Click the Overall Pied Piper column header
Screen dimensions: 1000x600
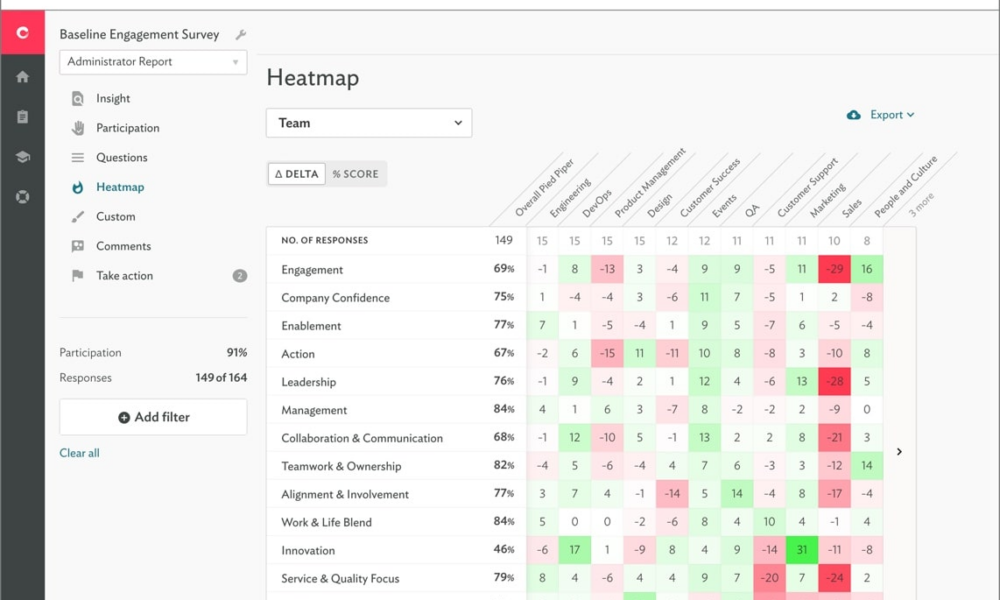click(544, 188)
